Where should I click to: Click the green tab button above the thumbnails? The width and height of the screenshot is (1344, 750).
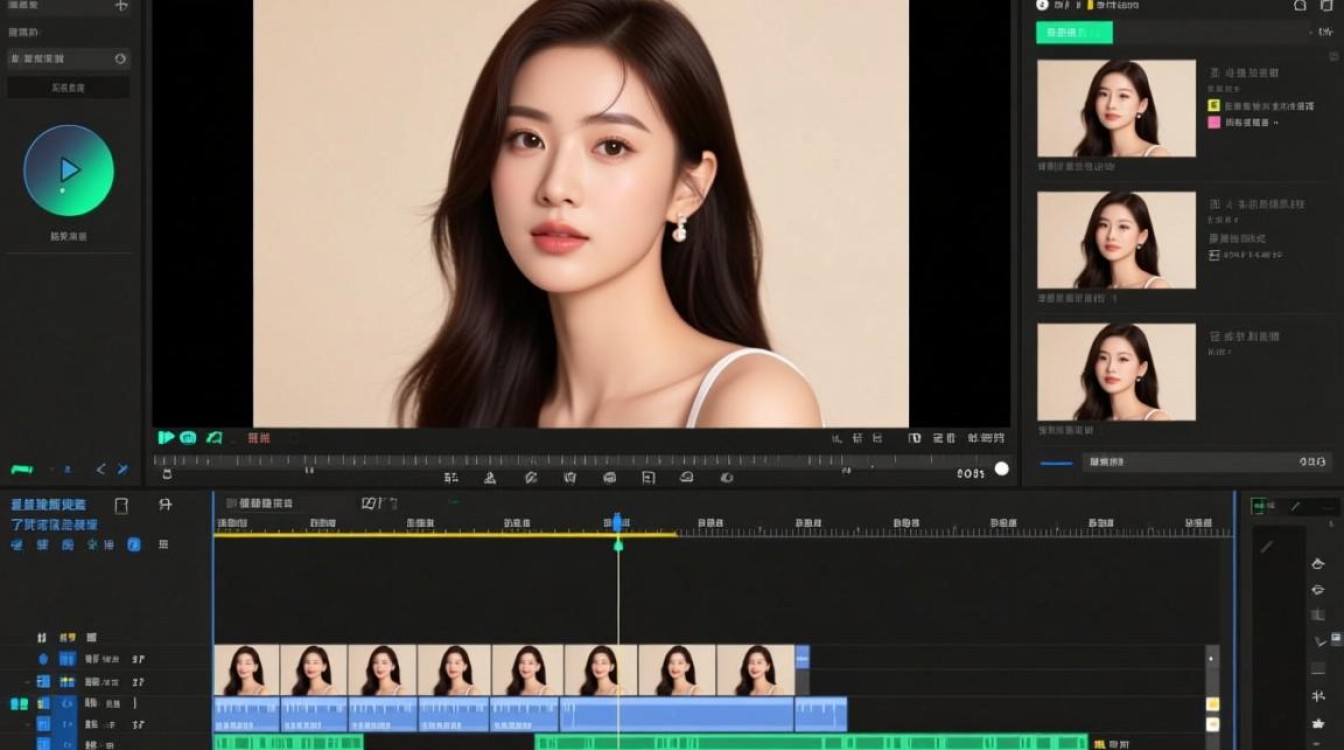pyautogui.click(x=1074, y=33)
